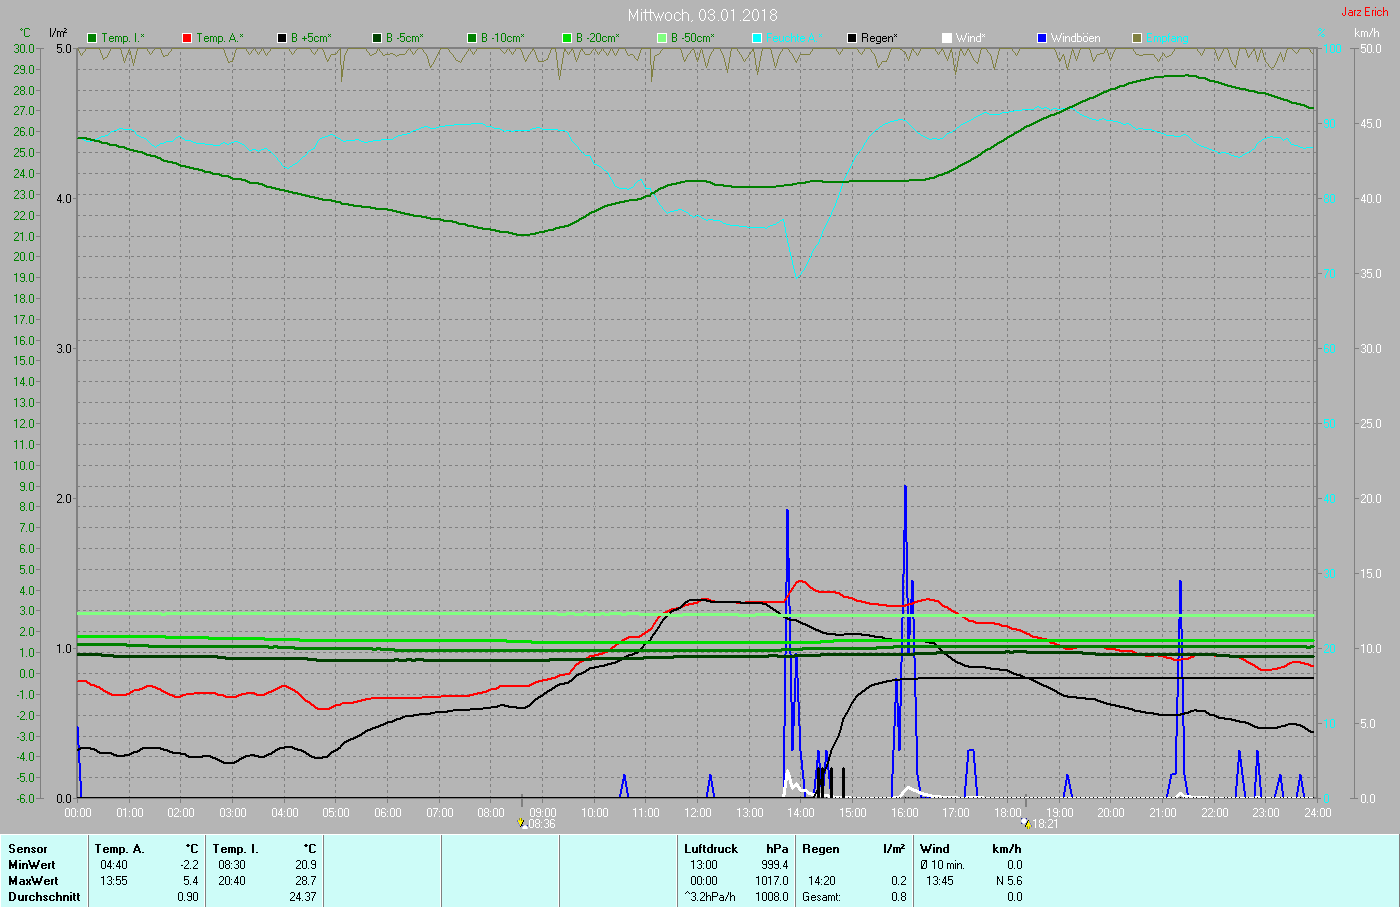Click the sunset icon at 18:21
Image resolution: width=1400 pixels, height=907 pixels.
click(x=1026, y=824)
